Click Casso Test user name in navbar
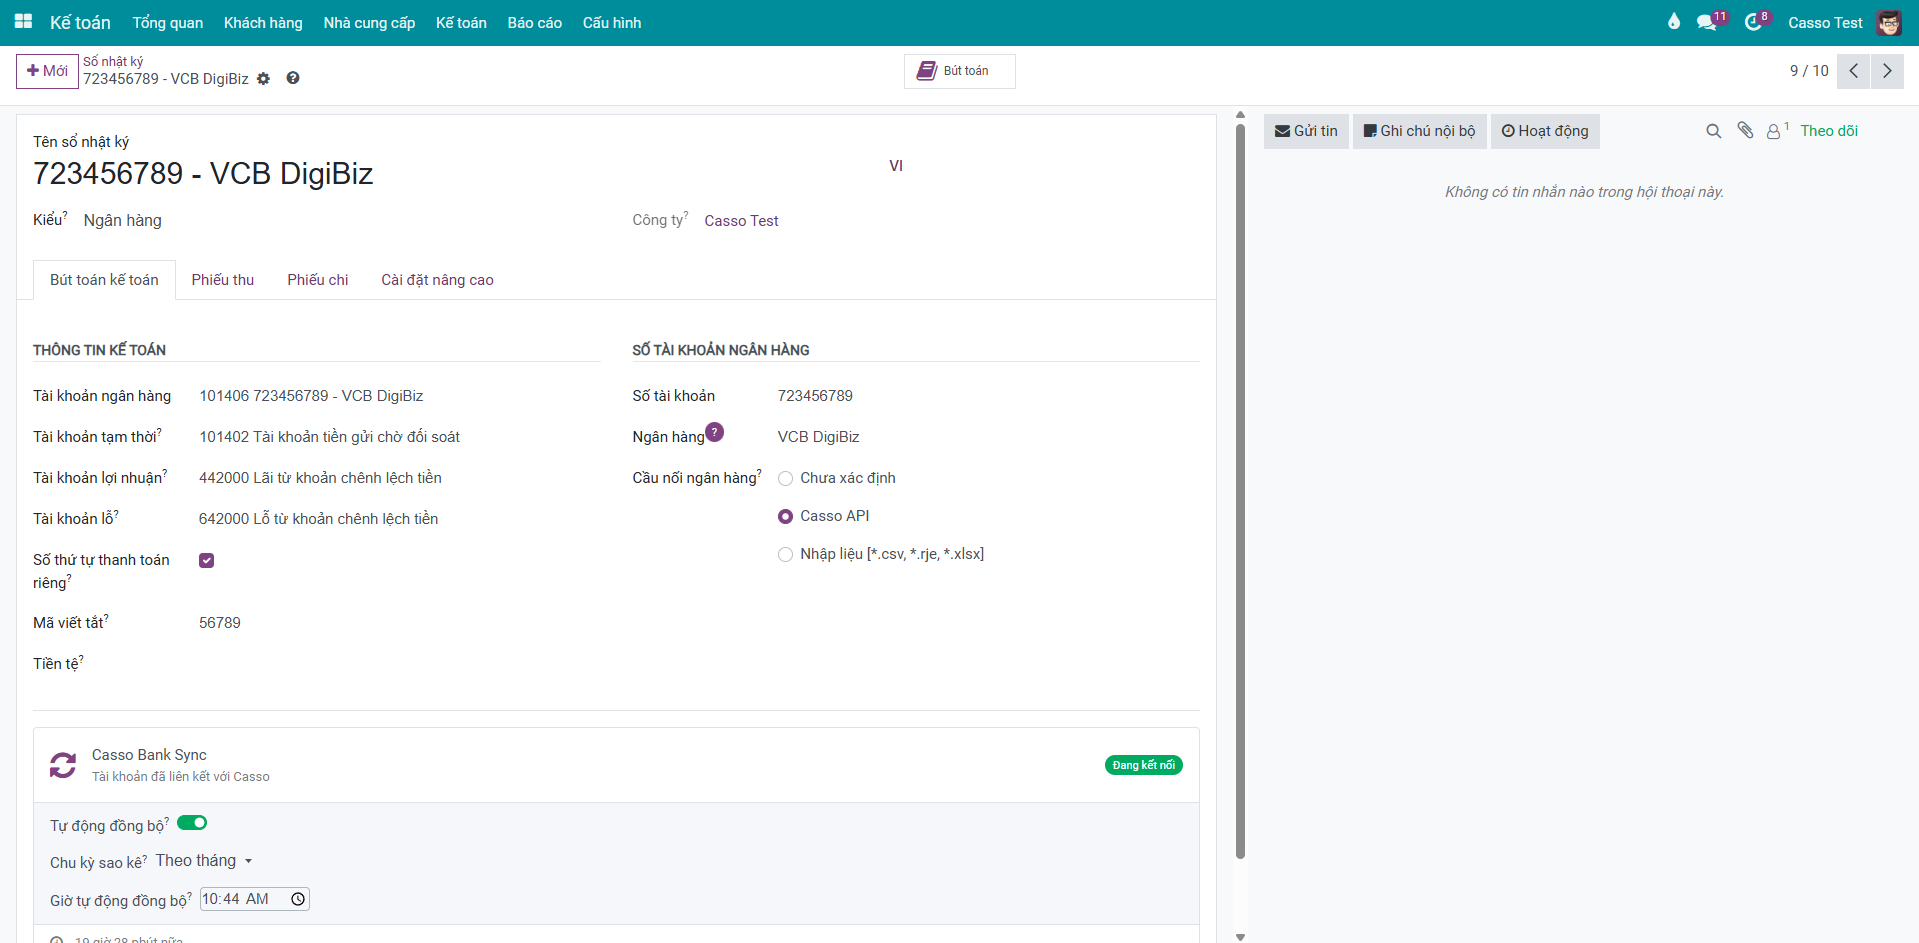The width and height of the screenshot is (1919, 943). tap(1825, 22)
